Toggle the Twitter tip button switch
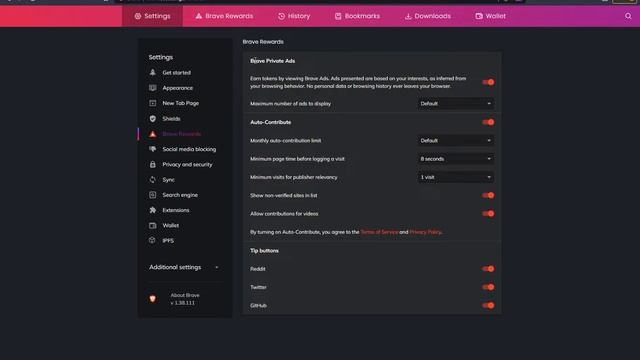 (488, 287)
